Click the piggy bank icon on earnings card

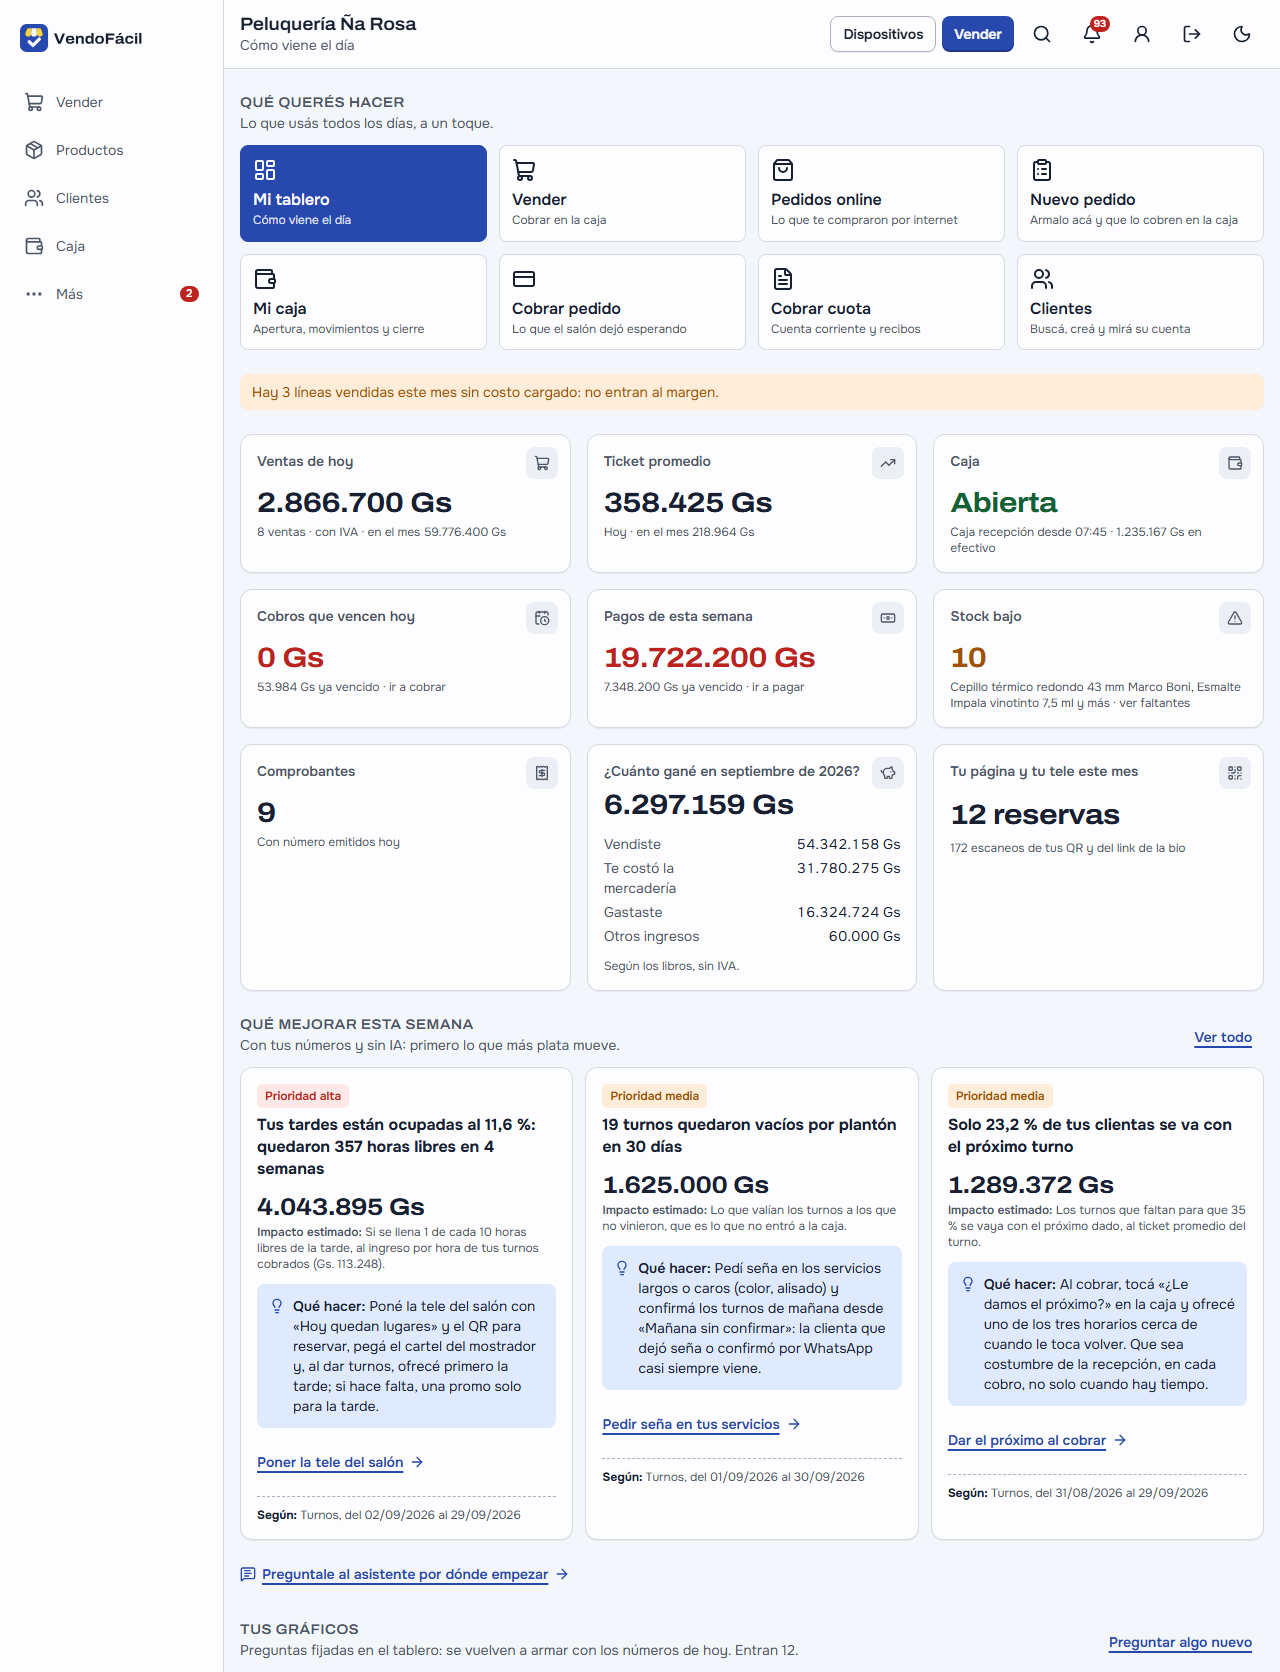[888, 773]
